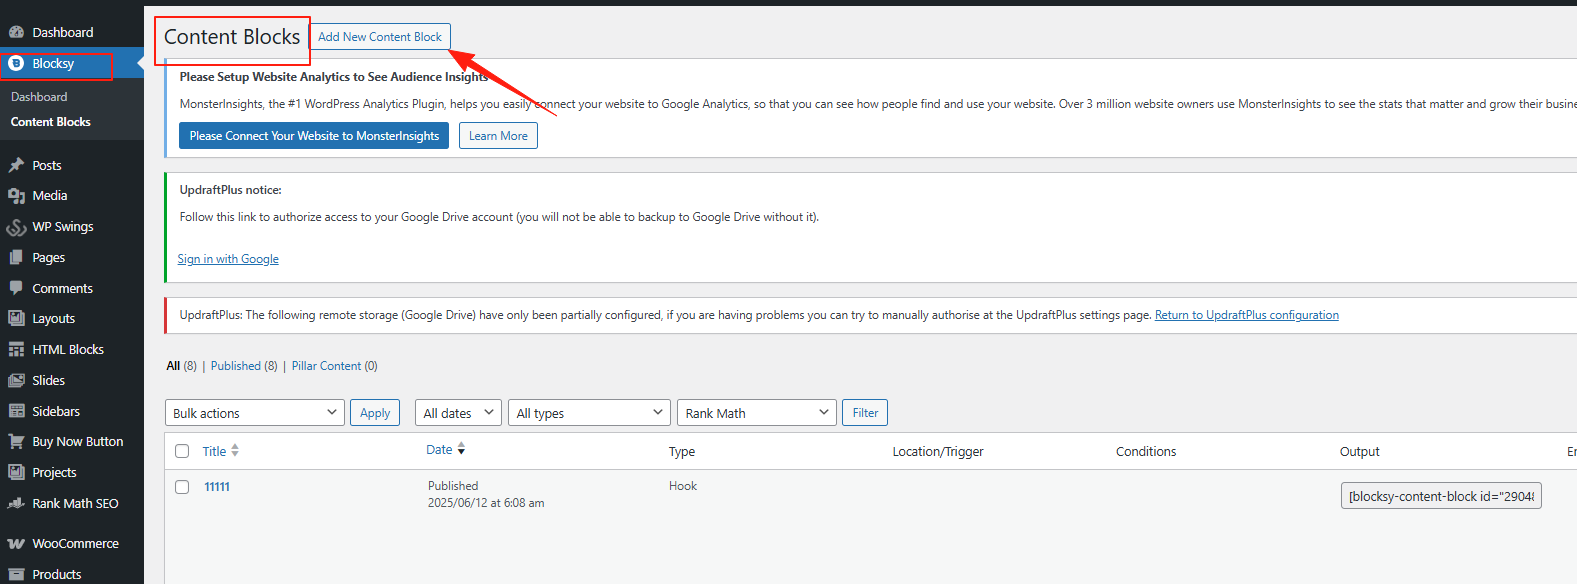Open the All types dropdown

[588, 413]
